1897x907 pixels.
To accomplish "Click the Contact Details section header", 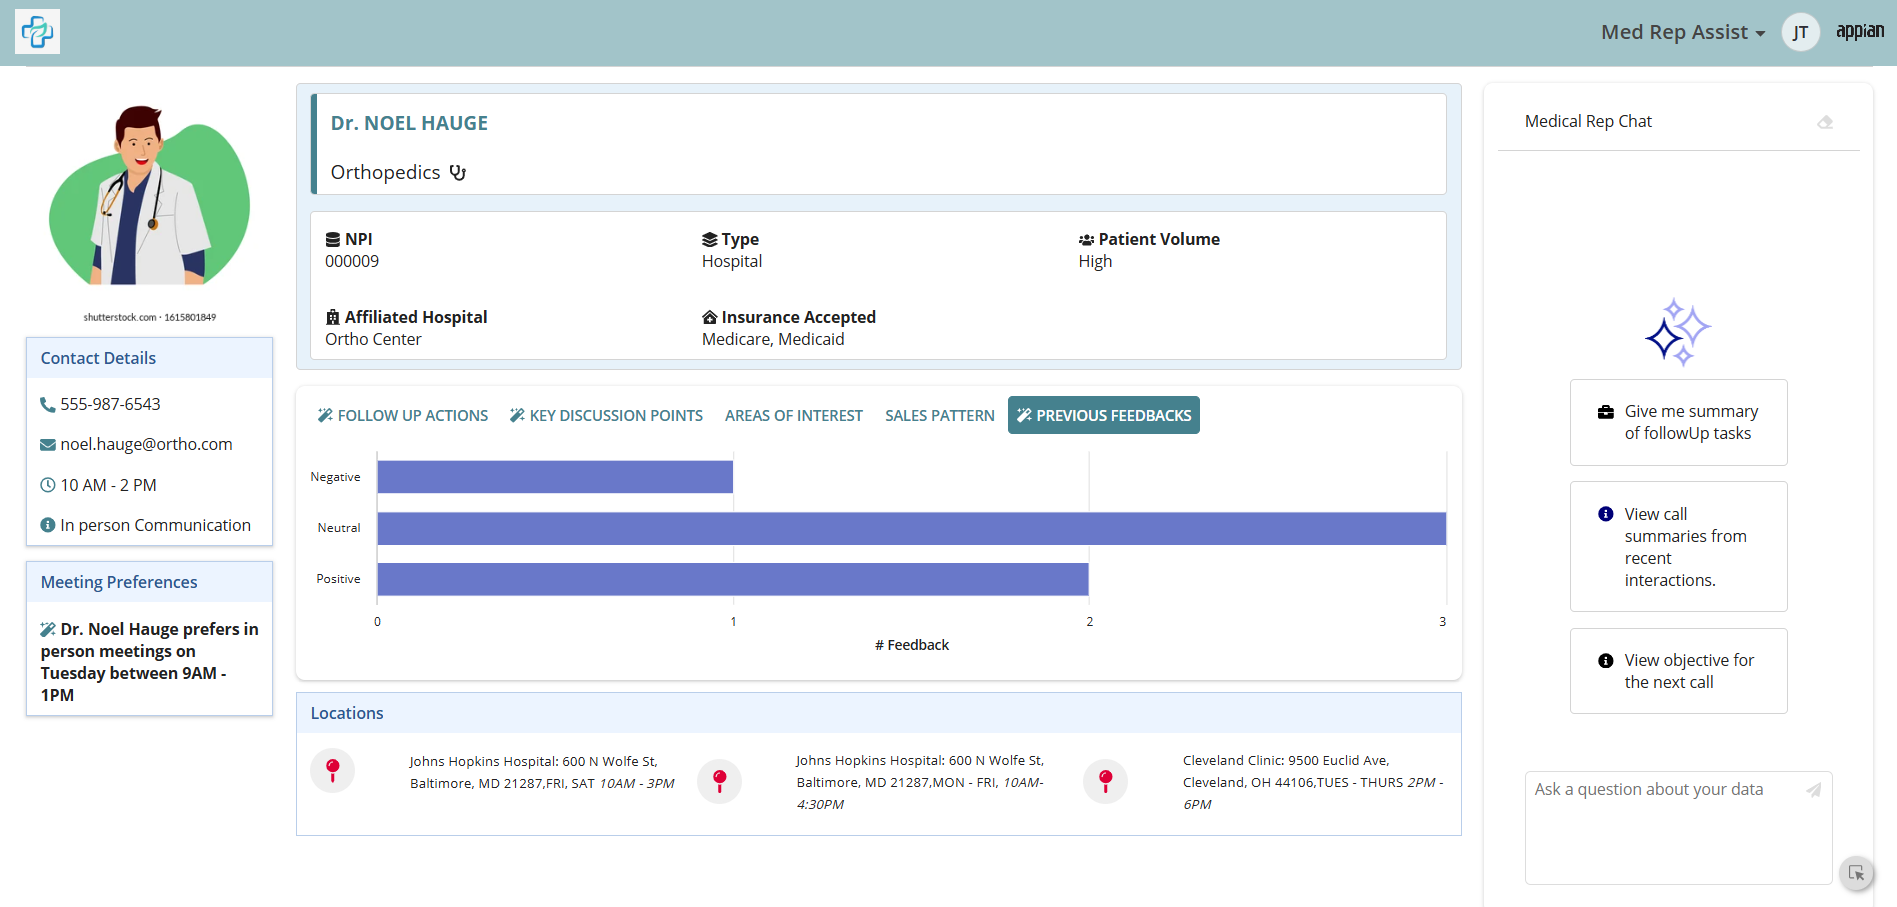I will (149, 358).
